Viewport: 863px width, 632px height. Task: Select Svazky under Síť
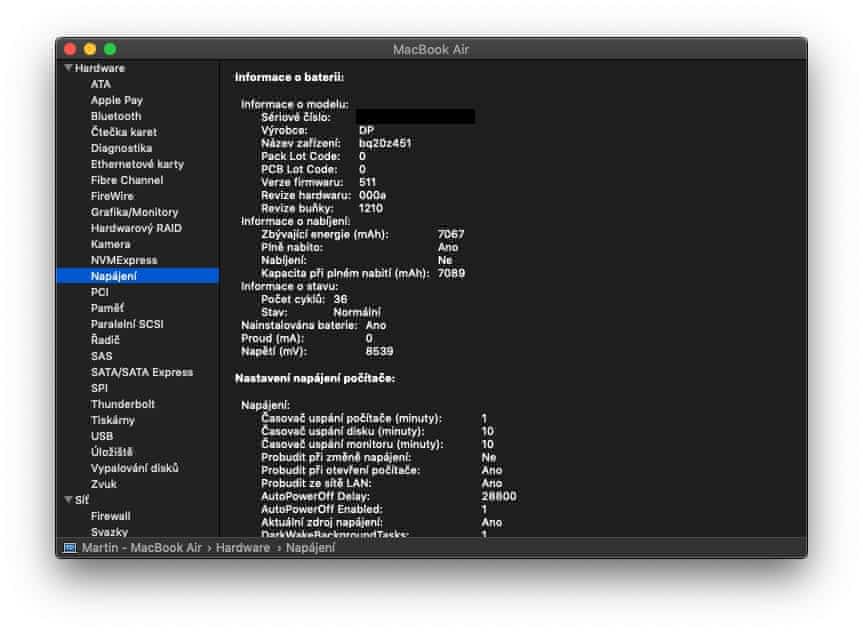click(x=110, y=532)
